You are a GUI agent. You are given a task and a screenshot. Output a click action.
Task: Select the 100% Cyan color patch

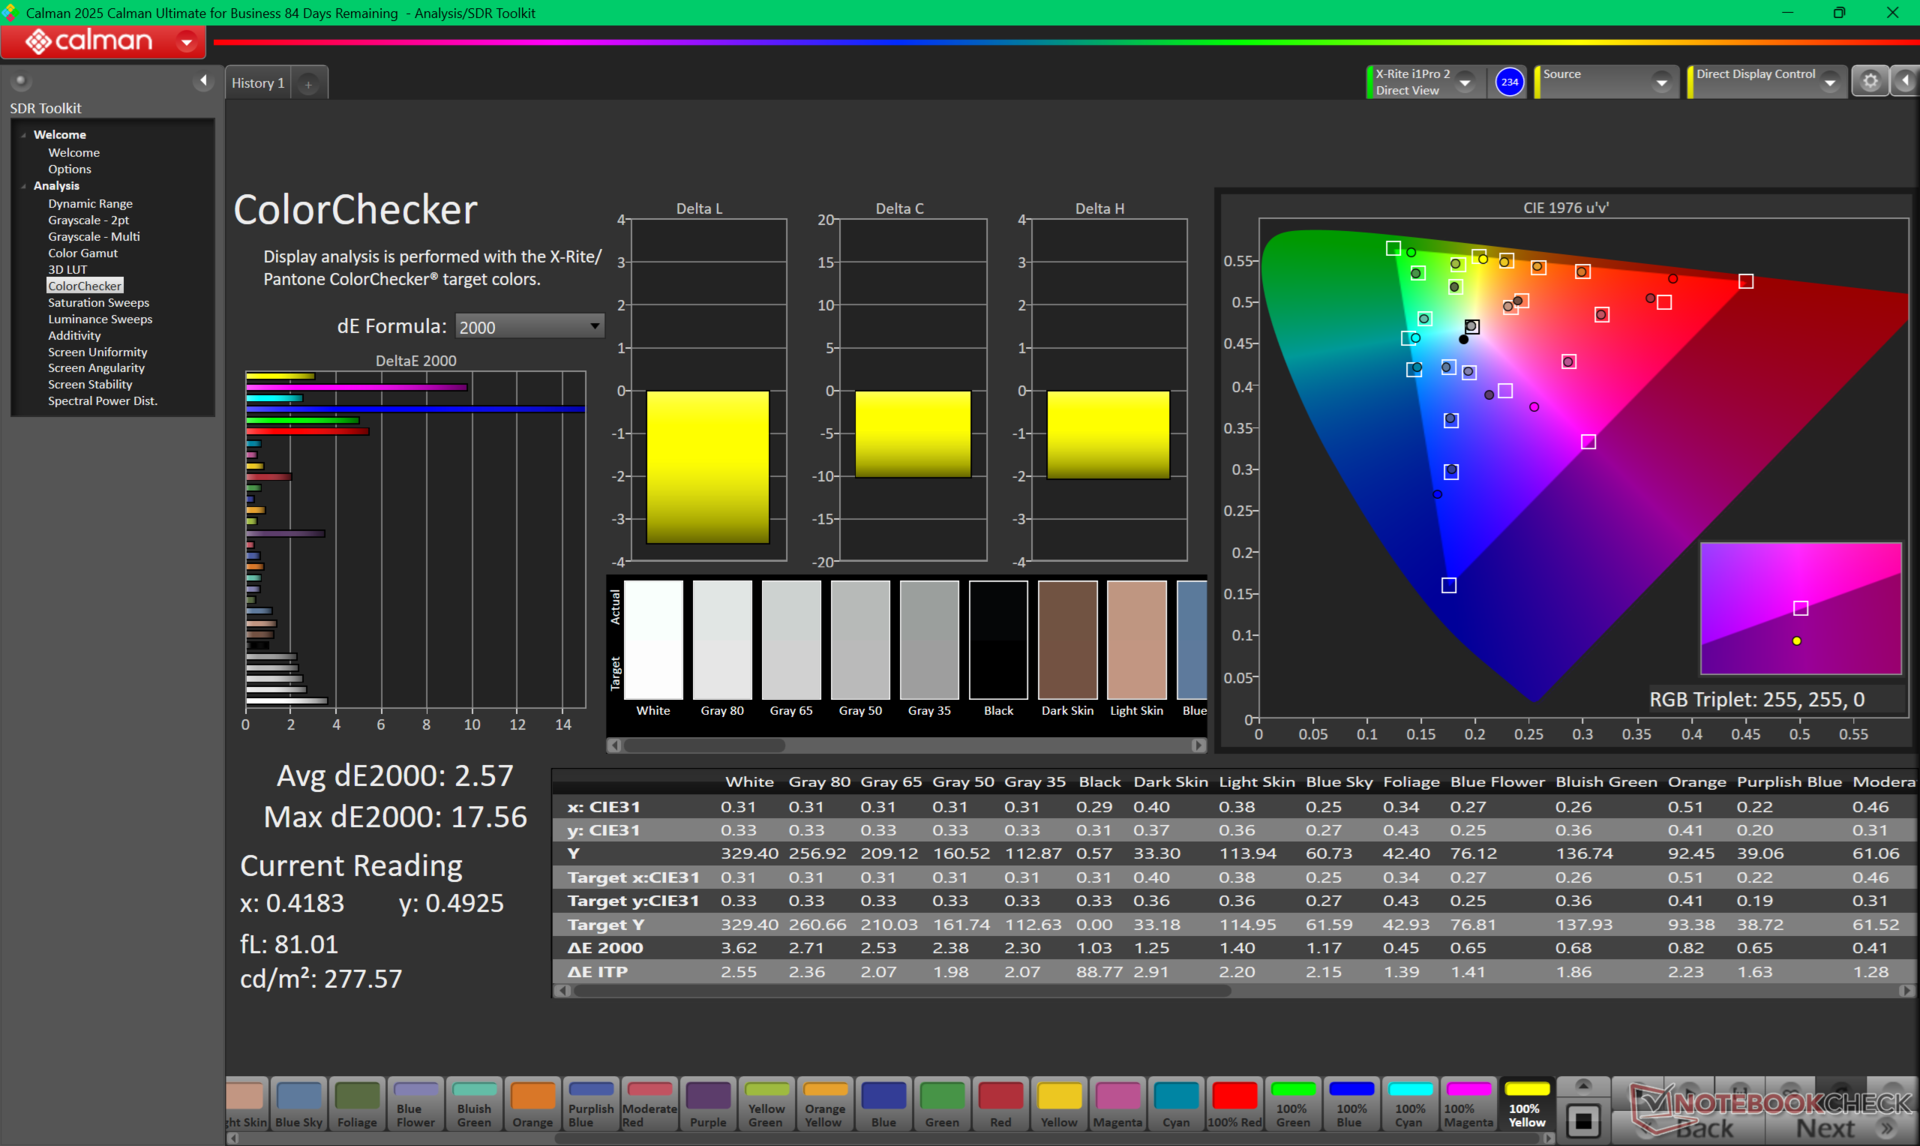click(x=1410, y=1104)
